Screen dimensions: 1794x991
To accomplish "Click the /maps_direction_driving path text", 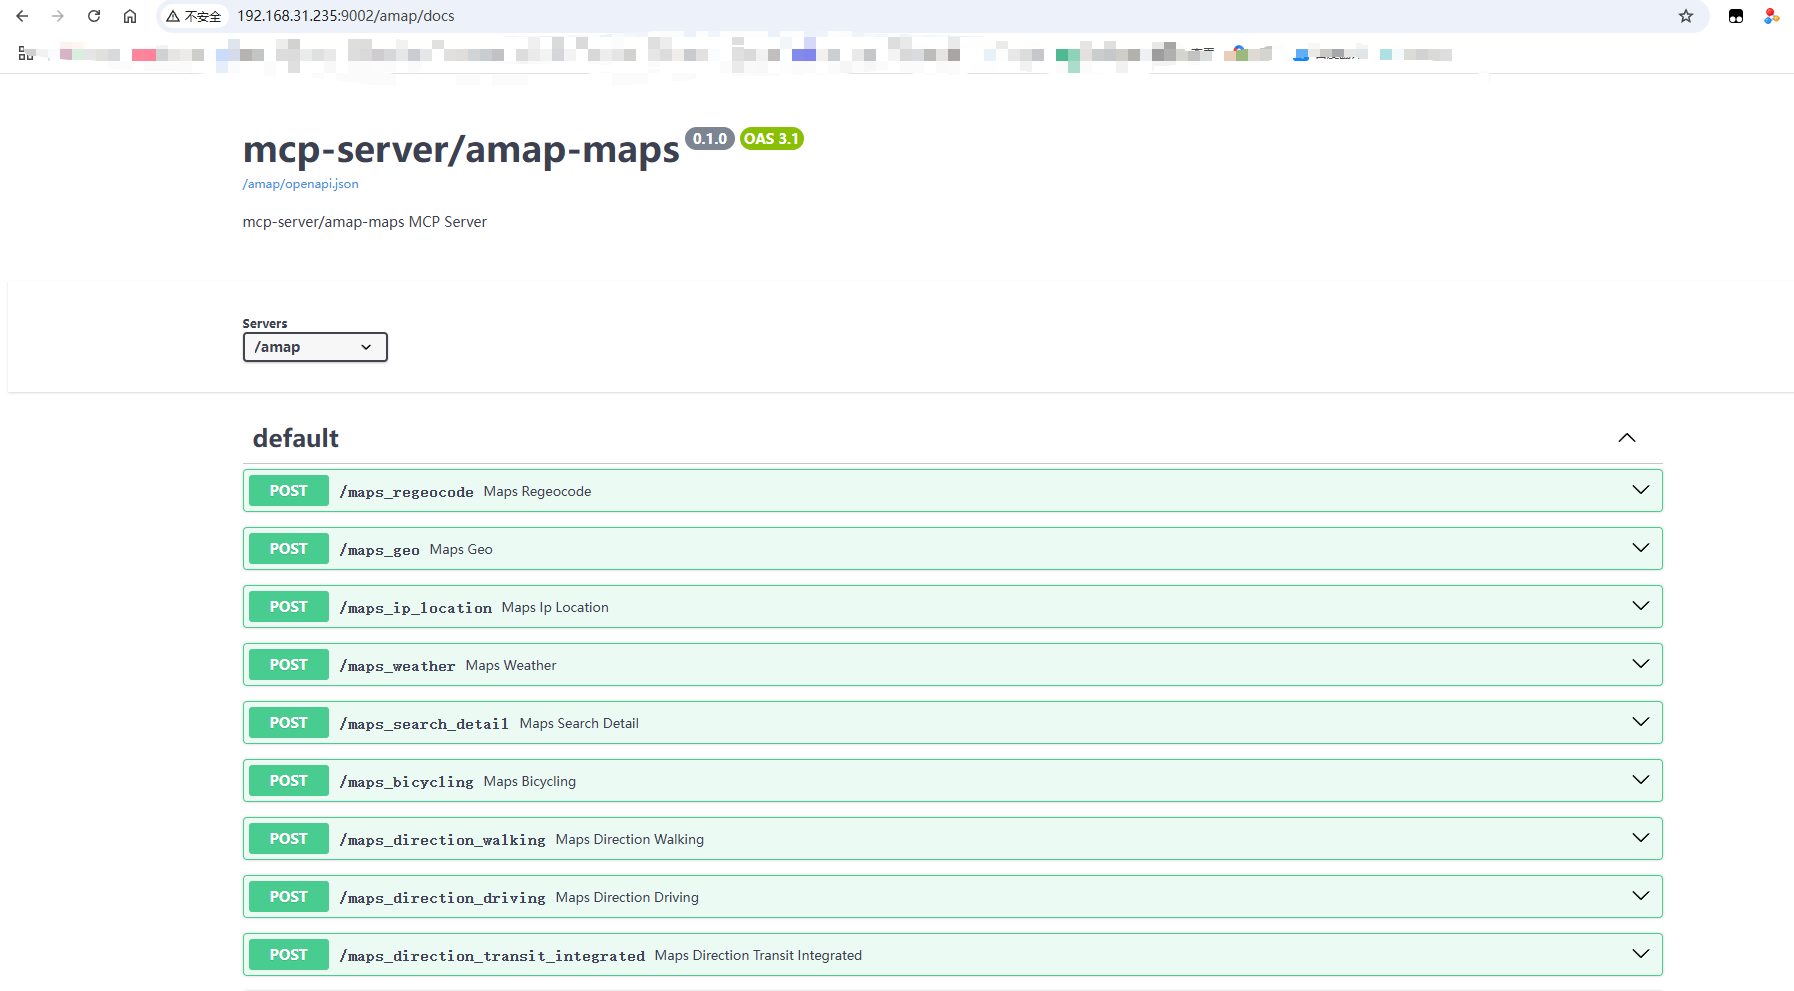I will [442, 898].
